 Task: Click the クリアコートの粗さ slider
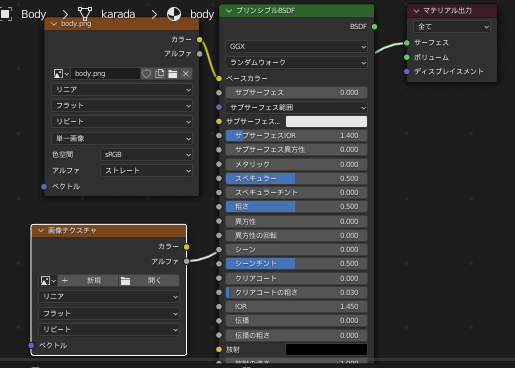click(296, 293)
